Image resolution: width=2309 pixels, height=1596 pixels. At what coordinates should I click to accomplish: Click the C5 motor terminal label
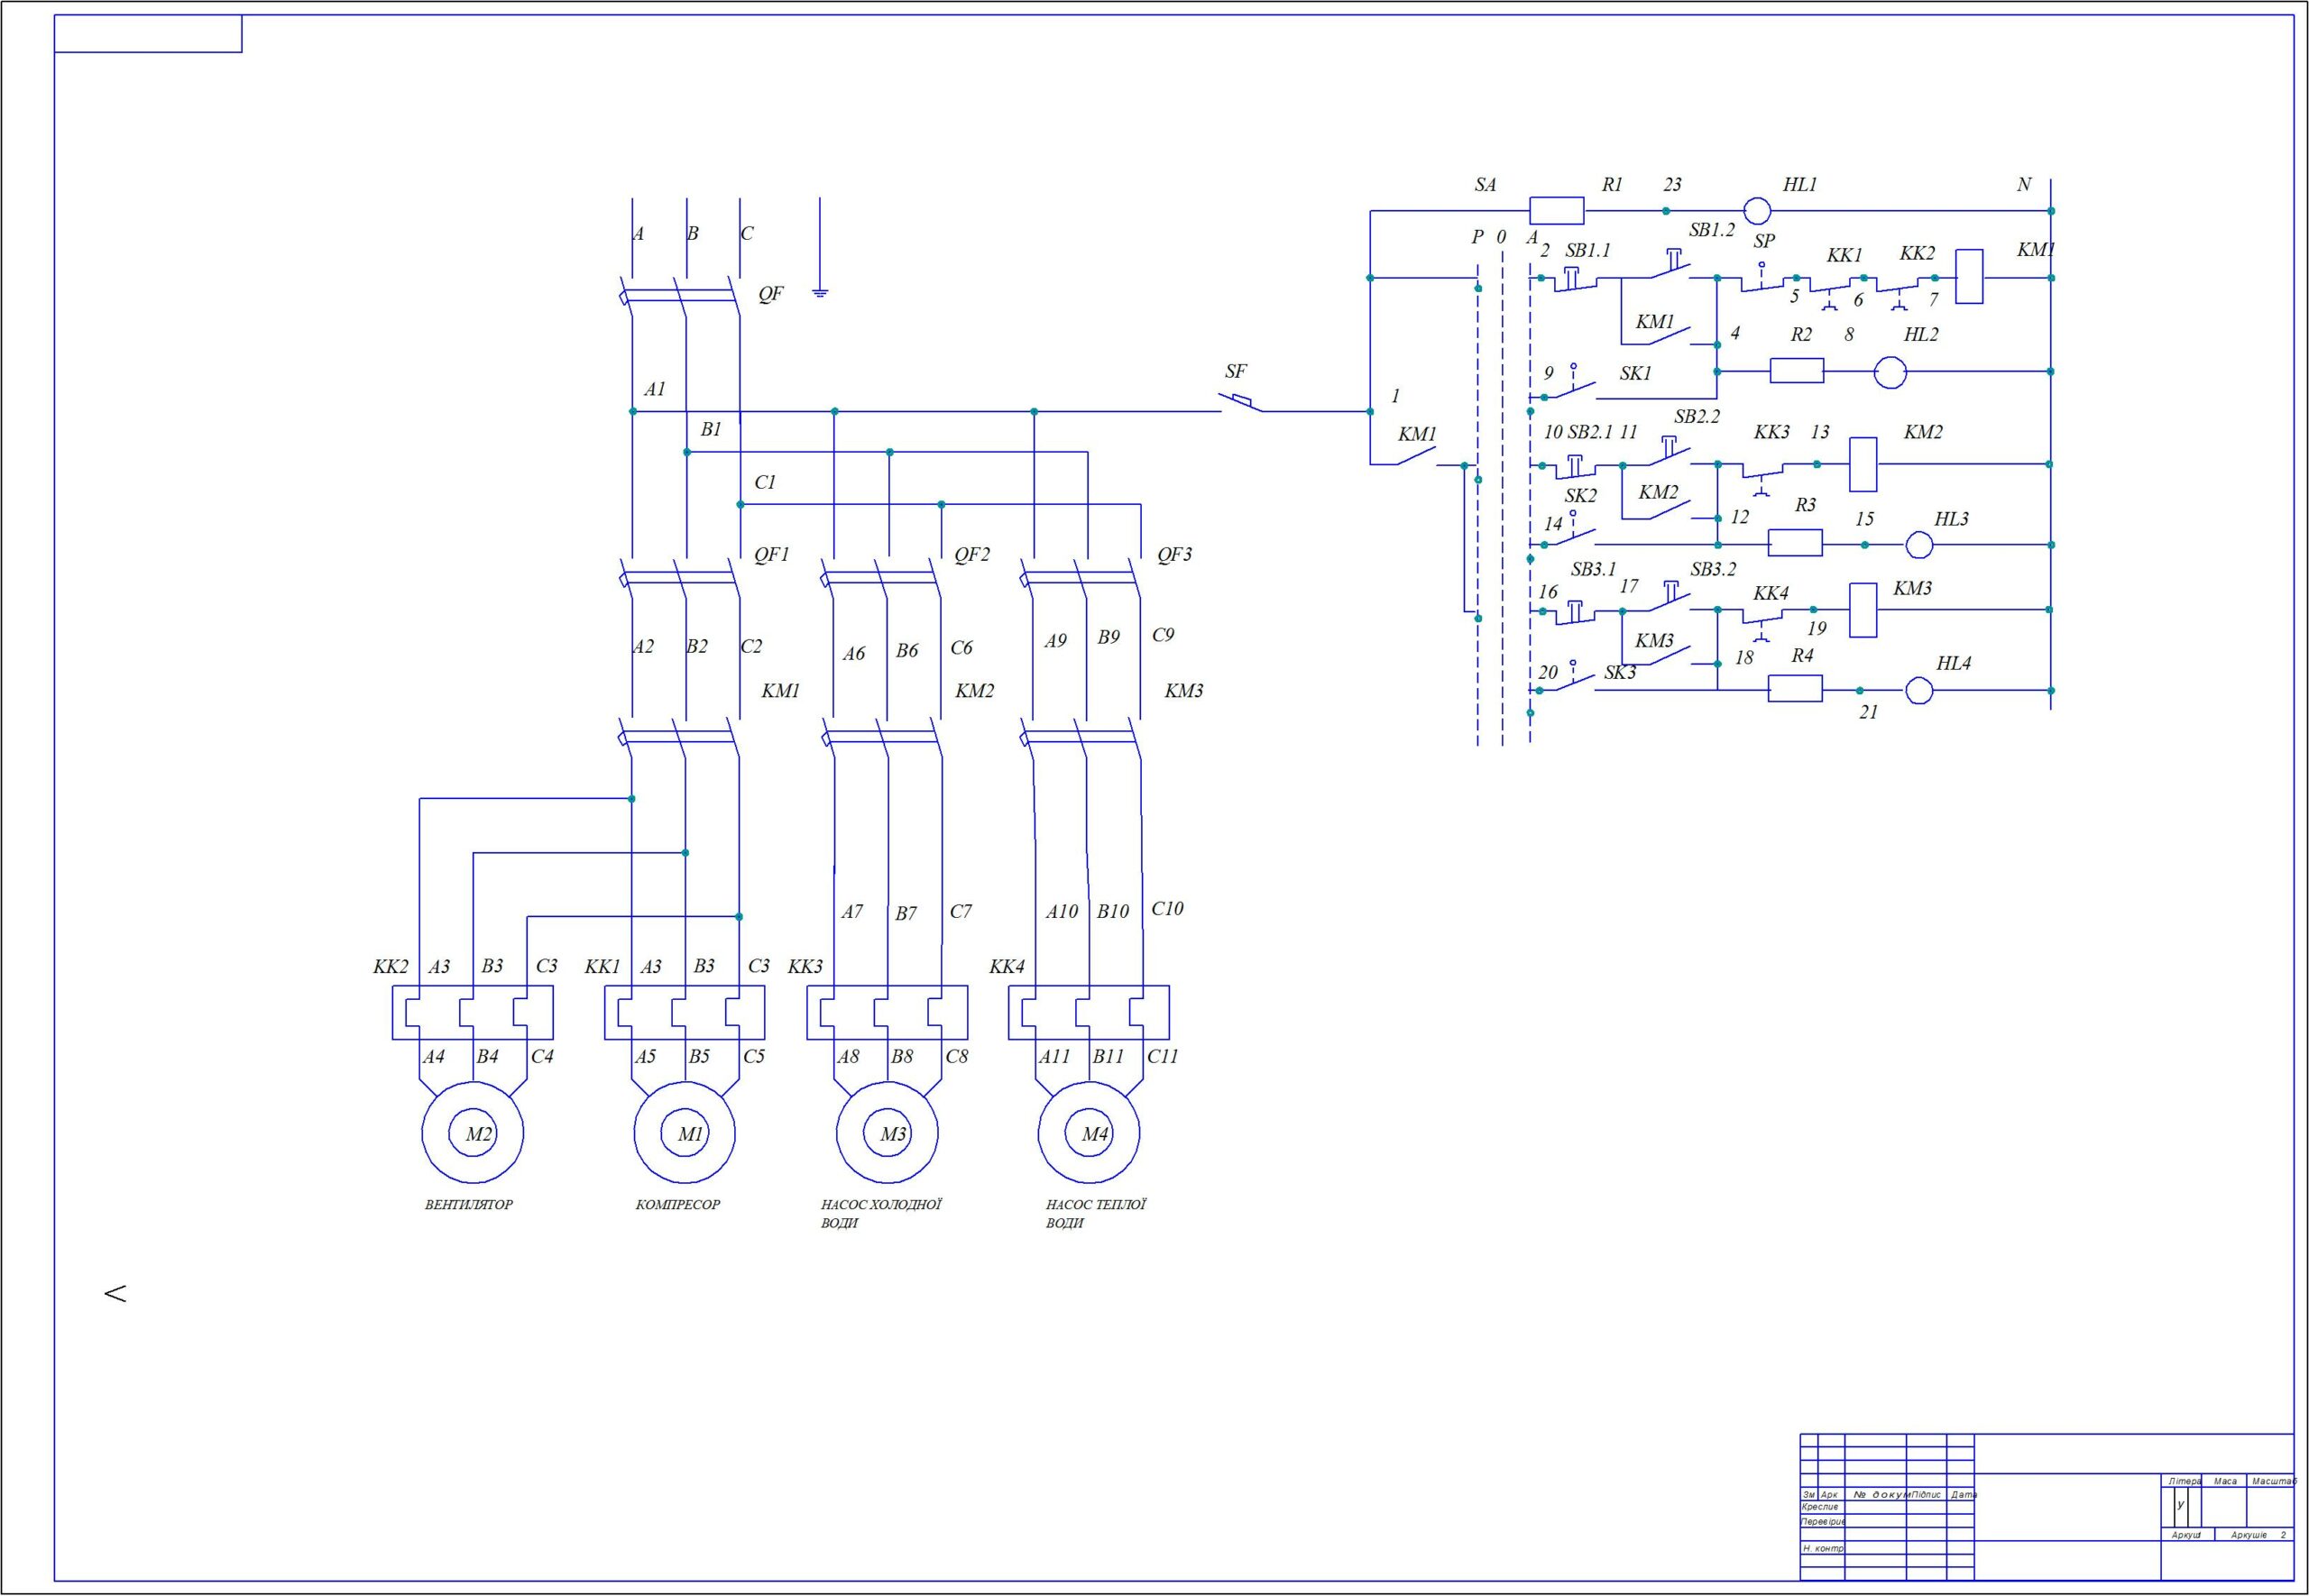pos(754,1057)
